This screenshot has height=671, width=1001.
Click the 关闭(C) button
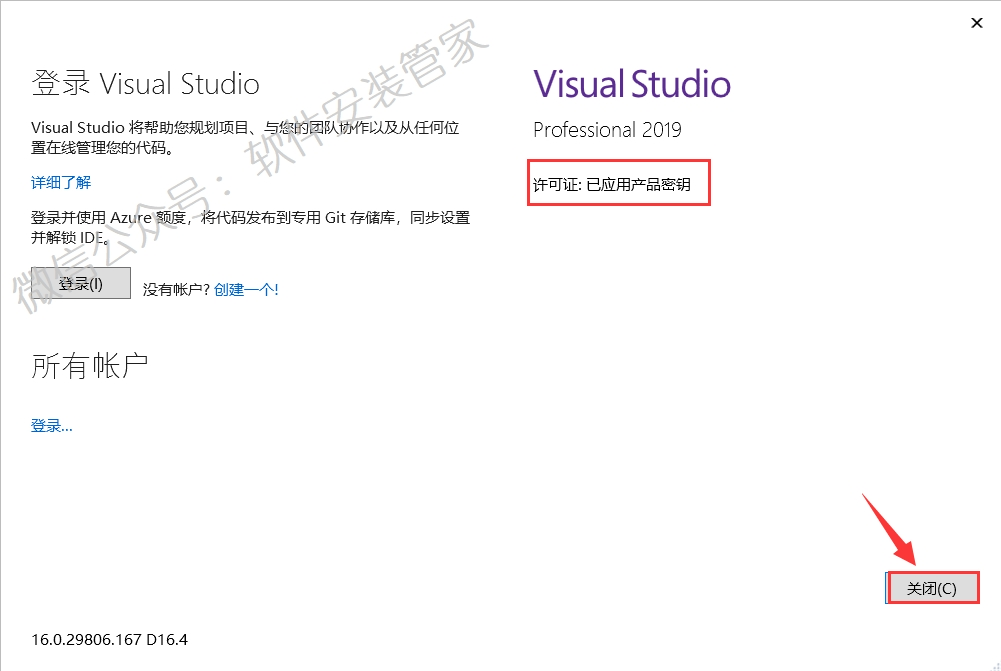coord(932,588)
